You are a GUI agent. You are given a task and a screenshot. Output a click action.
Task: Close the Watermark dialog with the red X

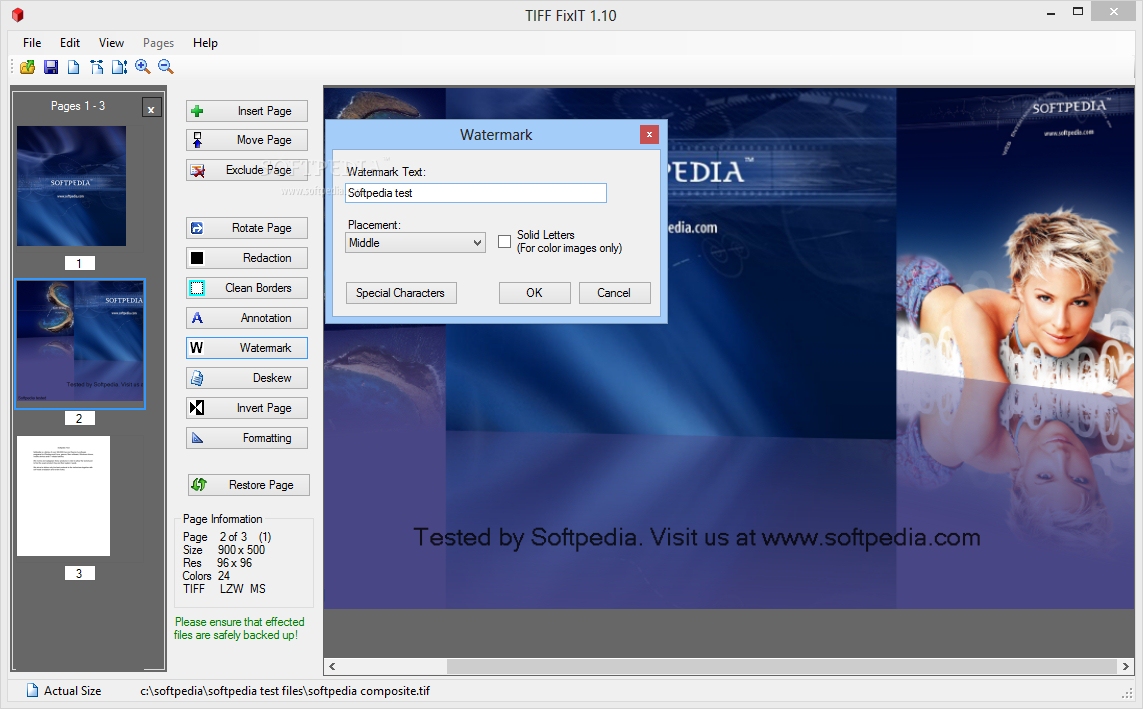649,134
